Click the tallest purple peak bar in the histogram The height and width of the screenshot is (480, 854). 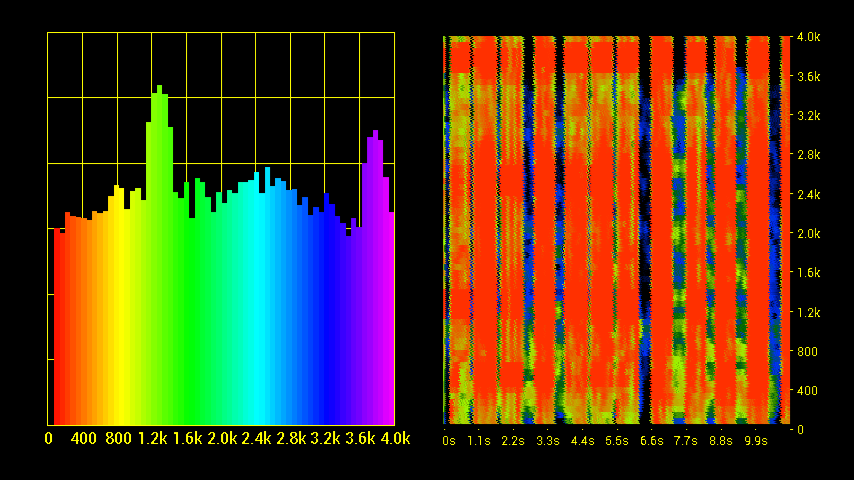tap(375, 278)
